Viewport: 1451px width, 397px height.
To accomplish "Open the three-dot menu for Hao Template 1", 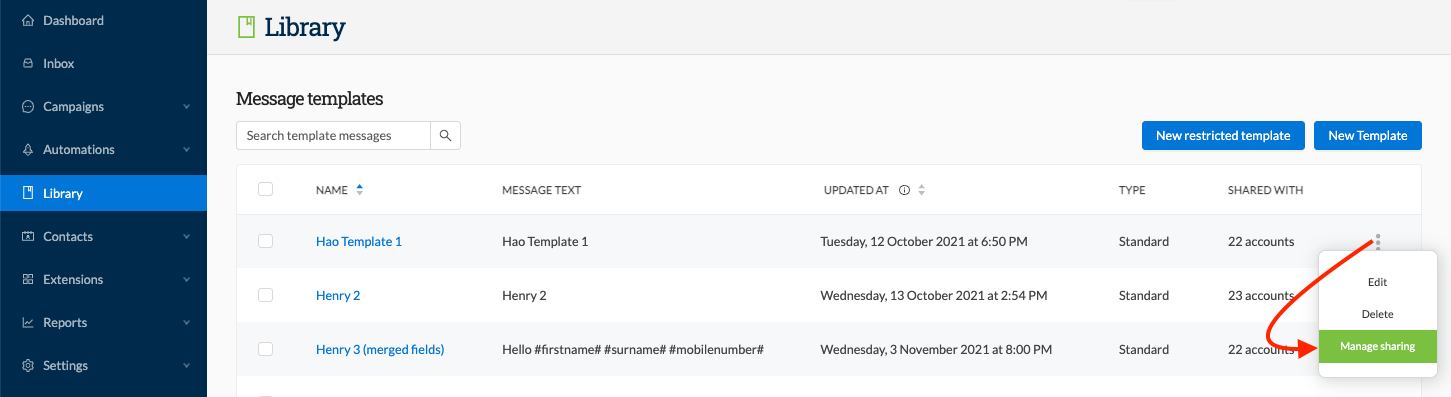I will [1378, 241].
